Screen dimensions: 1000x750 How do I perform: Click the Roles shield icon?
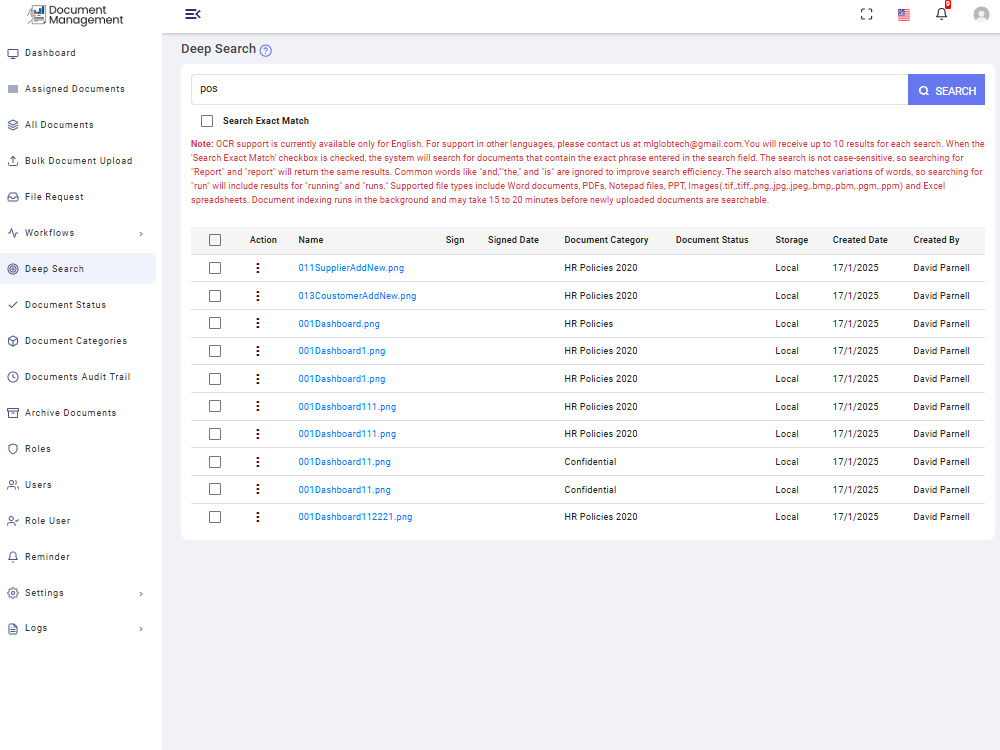point(13,449)
